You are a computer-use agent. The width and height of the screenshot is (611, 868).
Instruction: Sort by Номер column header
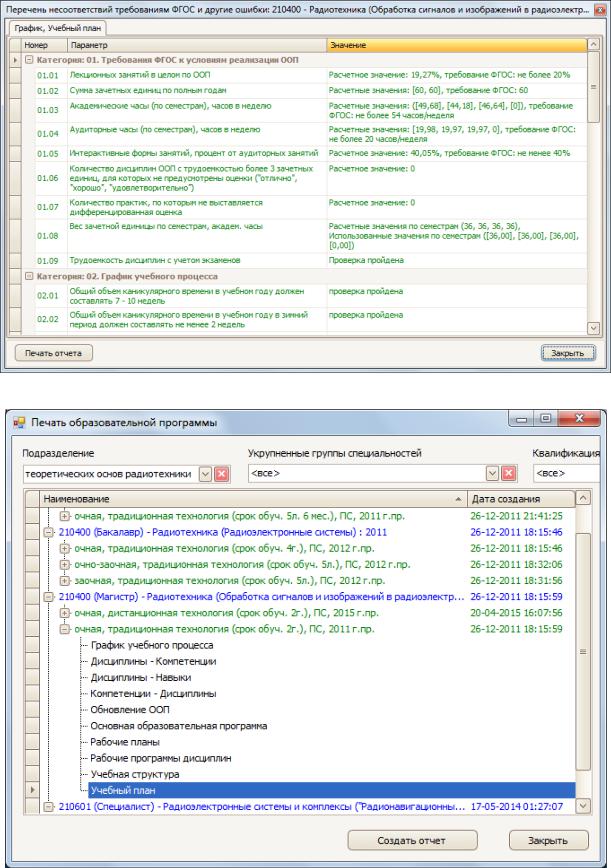44,45
